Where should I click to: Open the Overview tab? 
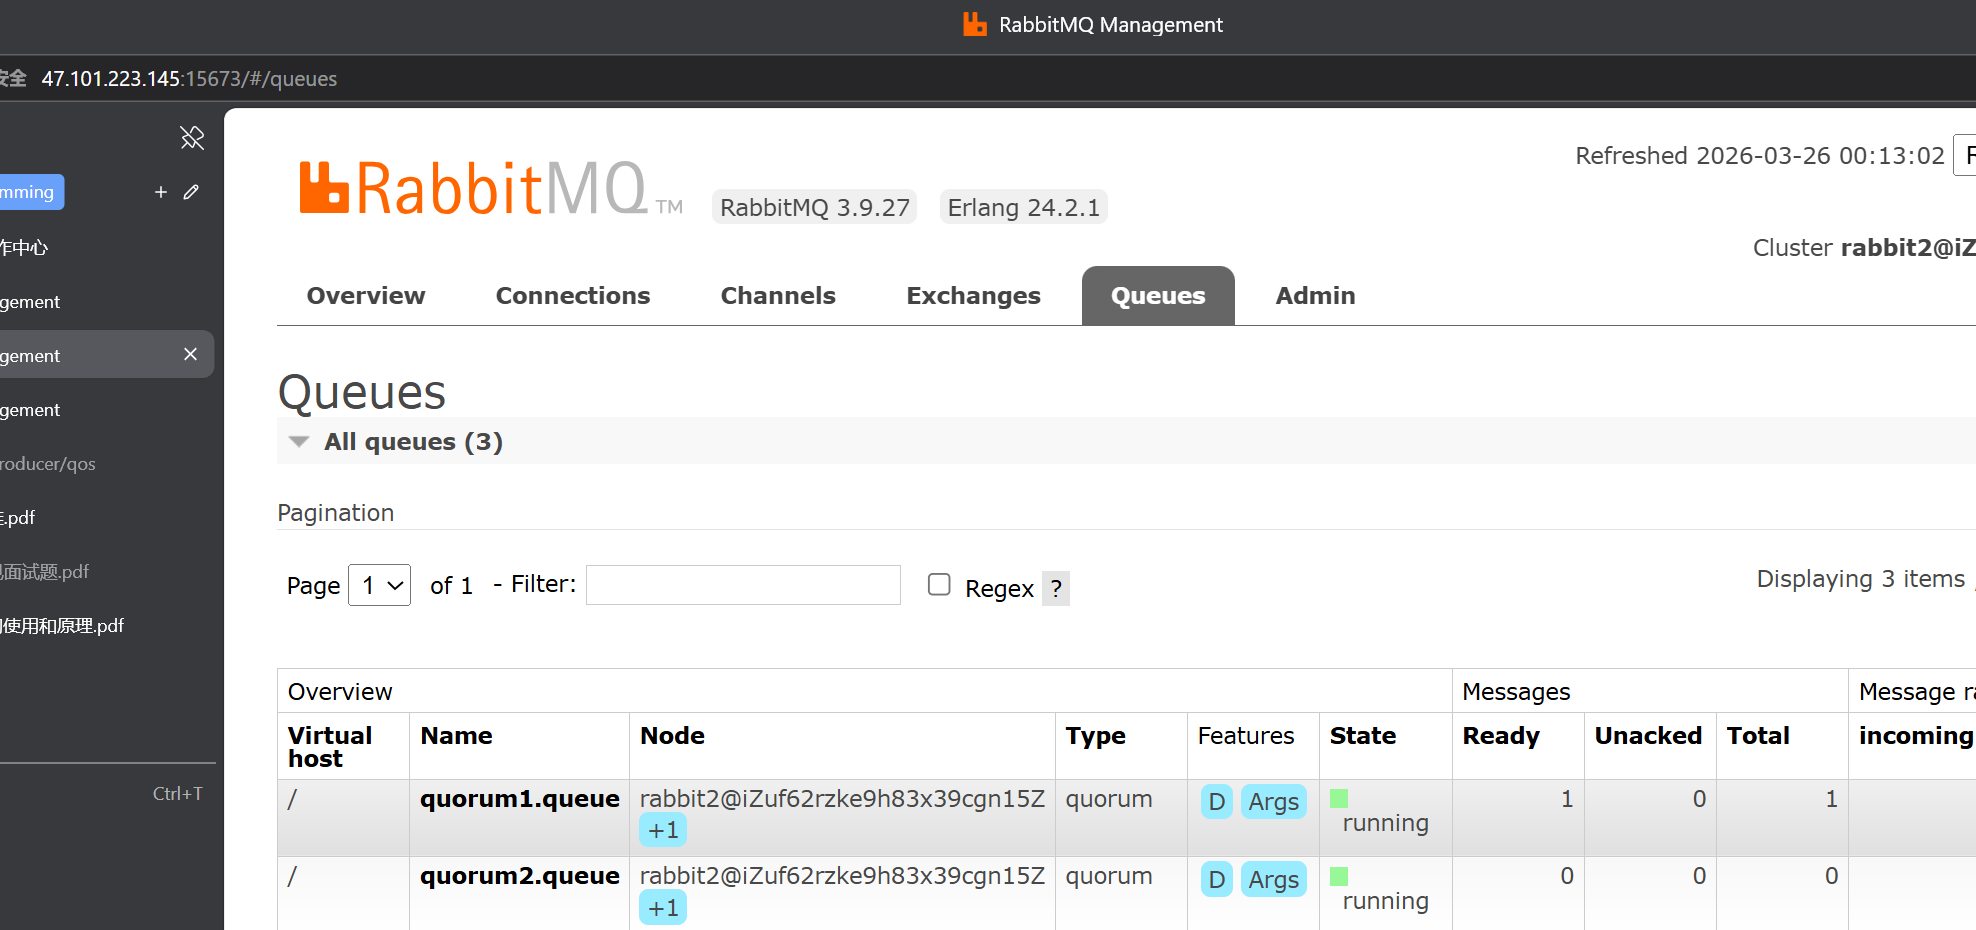pyautogui.click(x=366, y=296)
